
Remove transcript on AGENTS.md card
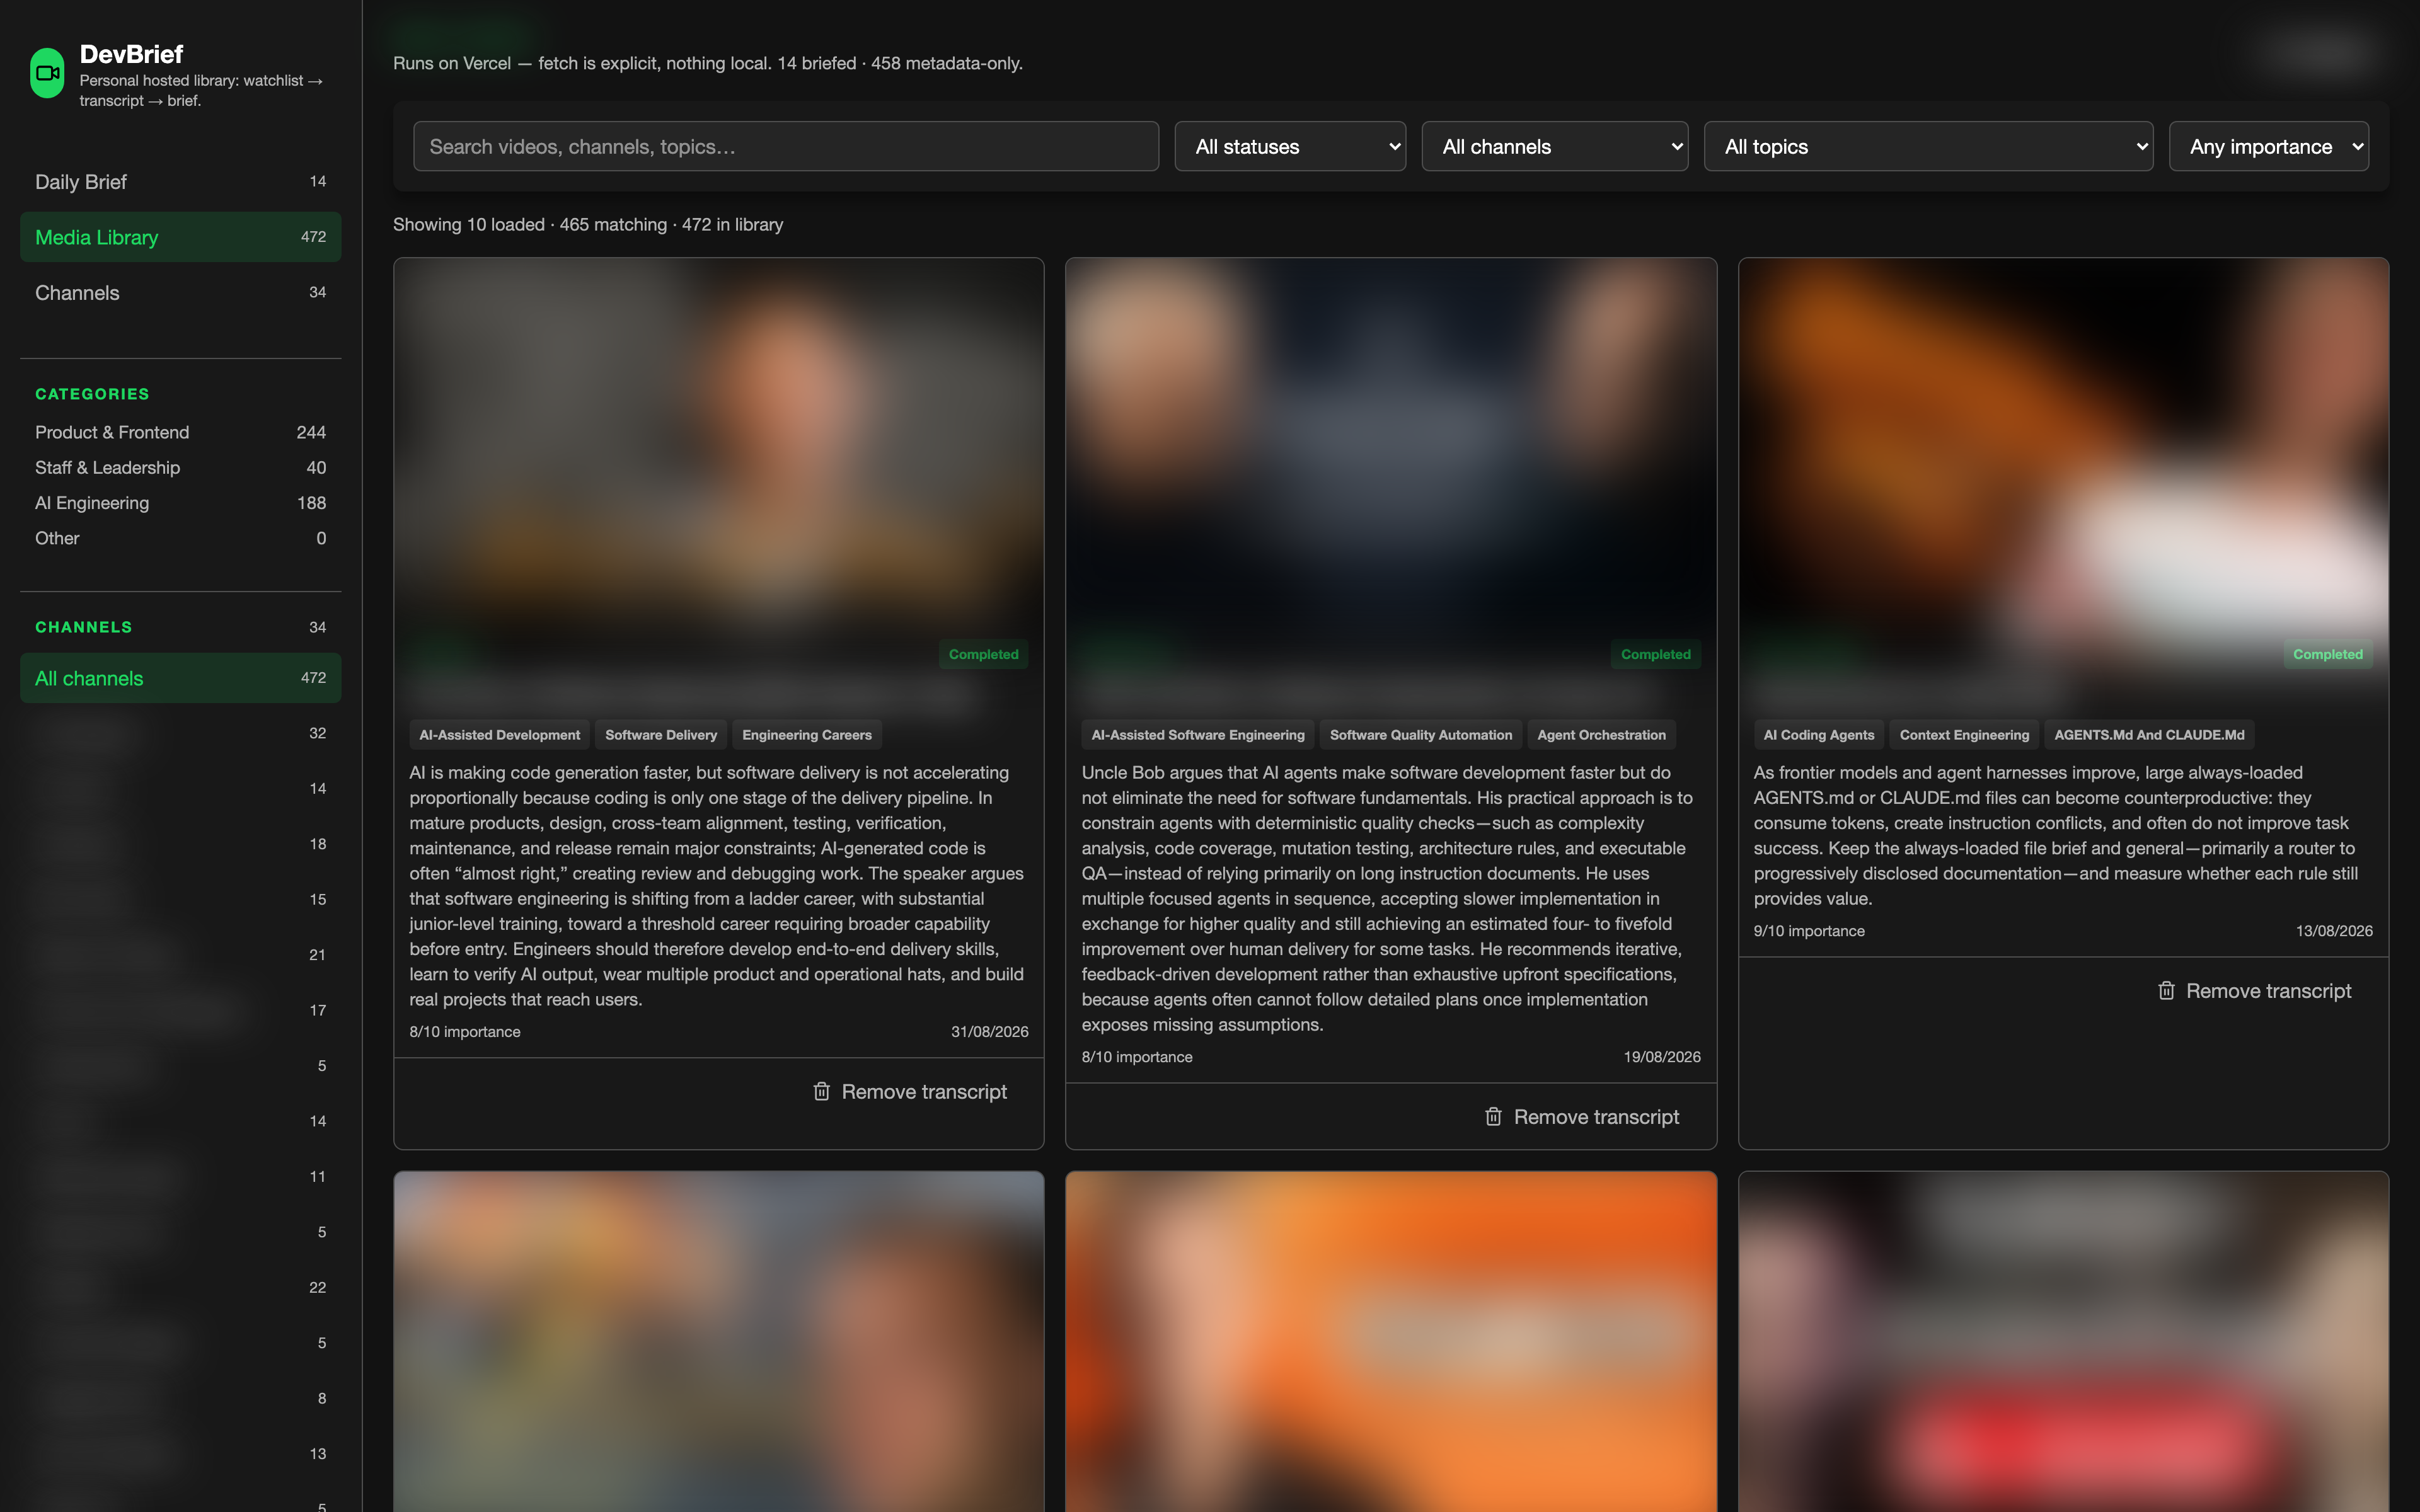[x=2254, y=990]
